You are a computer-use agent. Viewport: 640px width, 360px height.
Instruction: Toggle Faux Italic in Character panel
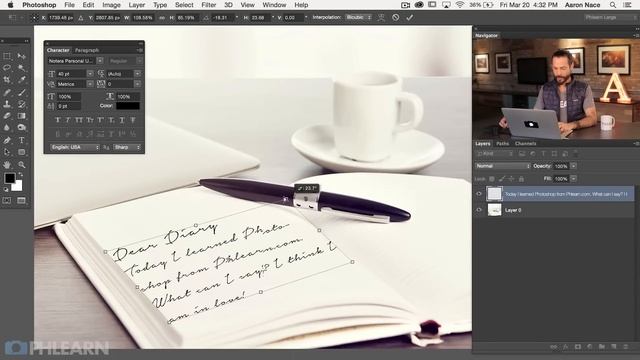pos(68,120)
